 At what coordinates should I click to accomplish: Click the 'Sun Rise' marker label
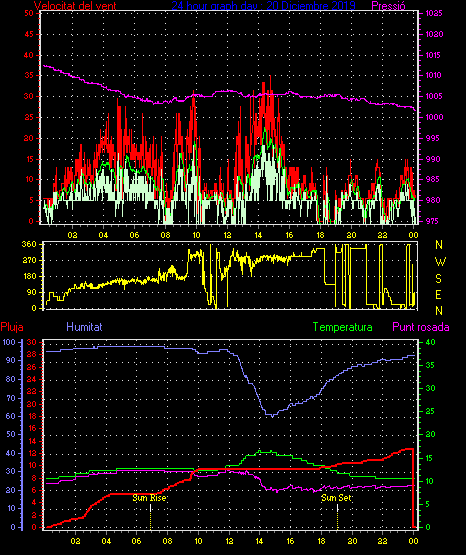(149, 498)
